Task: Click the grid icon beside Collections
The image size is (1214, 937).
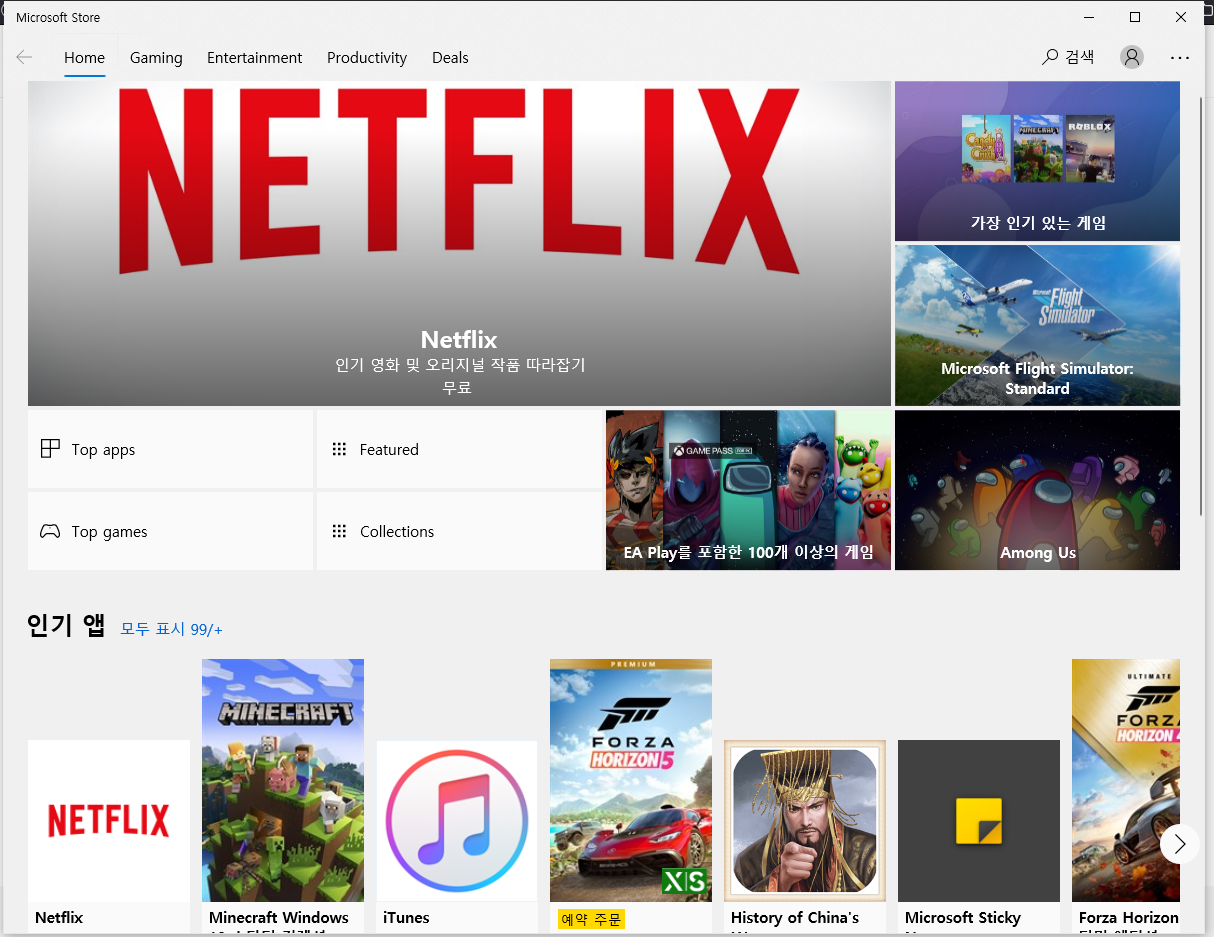Action: (339, 531)
